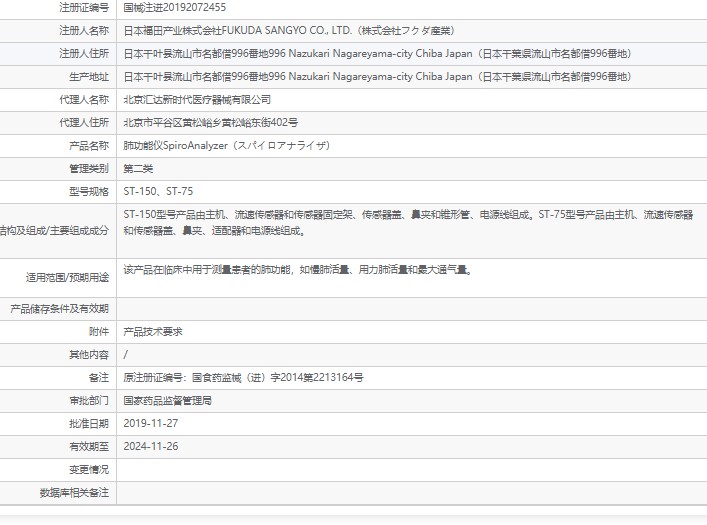707x525 pixels.
Task: Select expiry date 2024-11-26
Action: tap(151, 447)
